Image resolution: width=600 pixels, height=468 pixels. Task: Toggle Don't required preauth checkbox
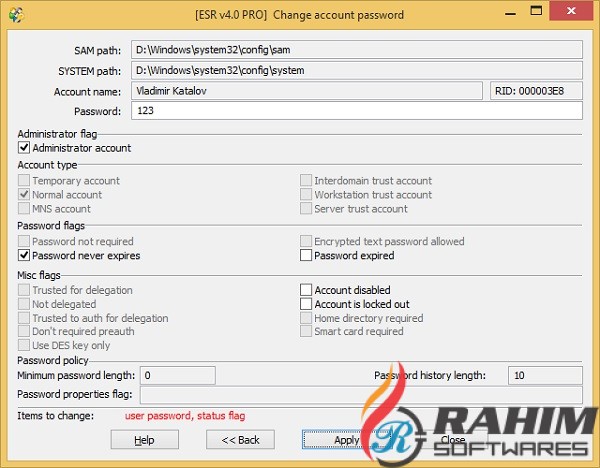click(x=24, y=331)
